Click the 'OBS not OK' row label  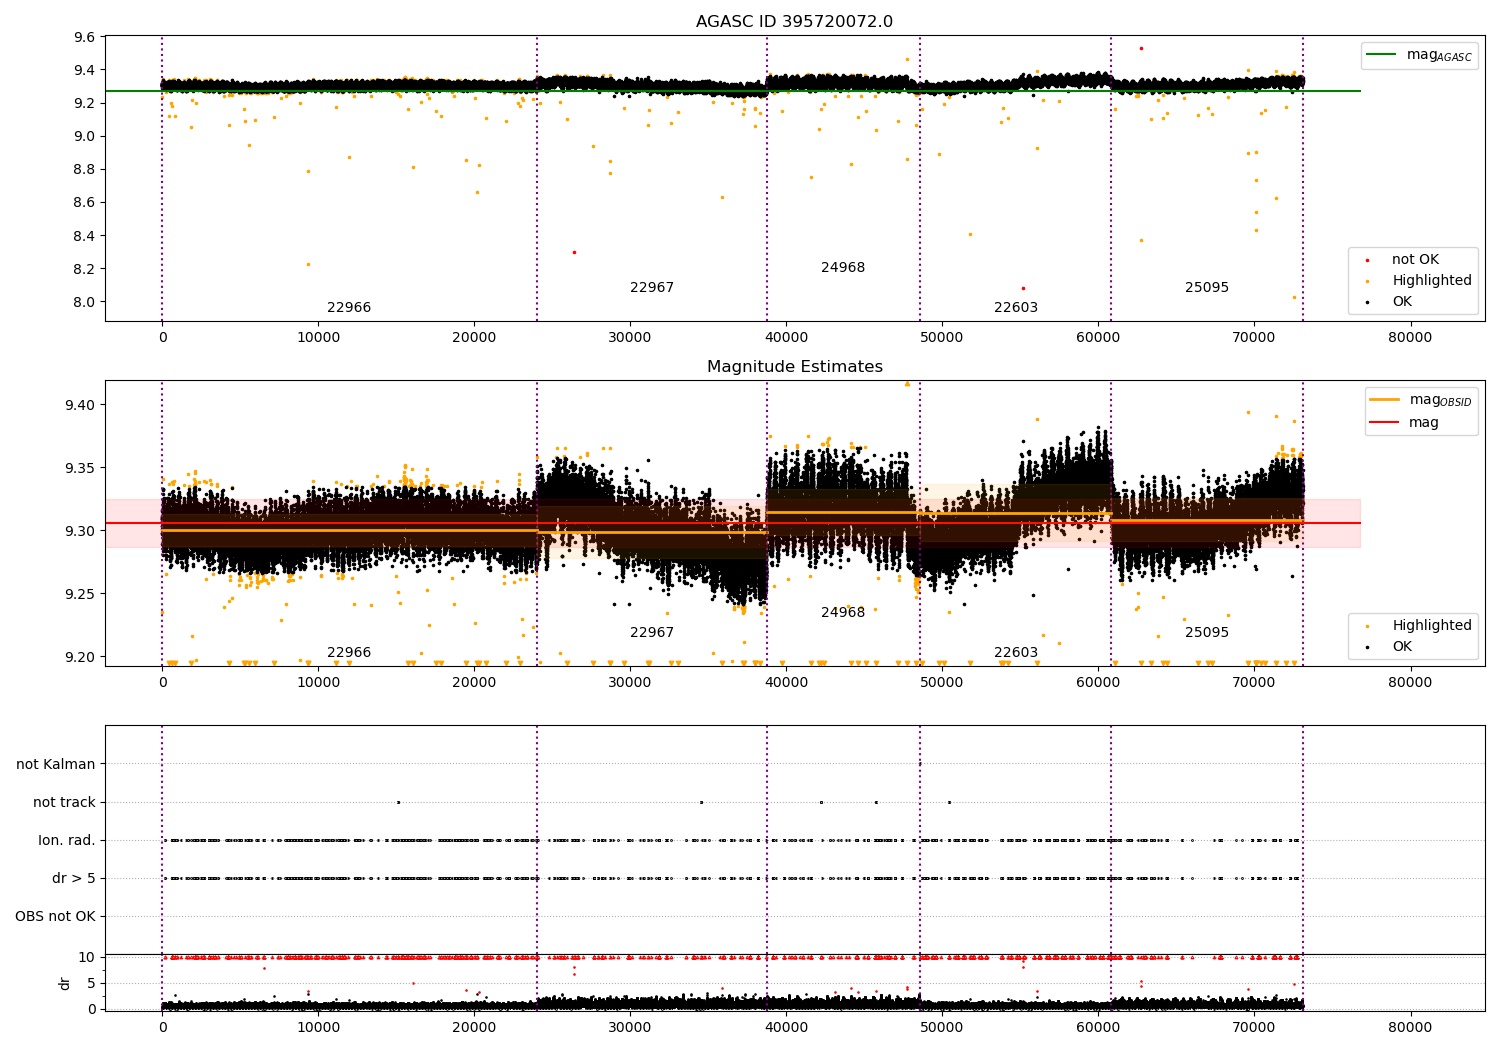point(55,917)
